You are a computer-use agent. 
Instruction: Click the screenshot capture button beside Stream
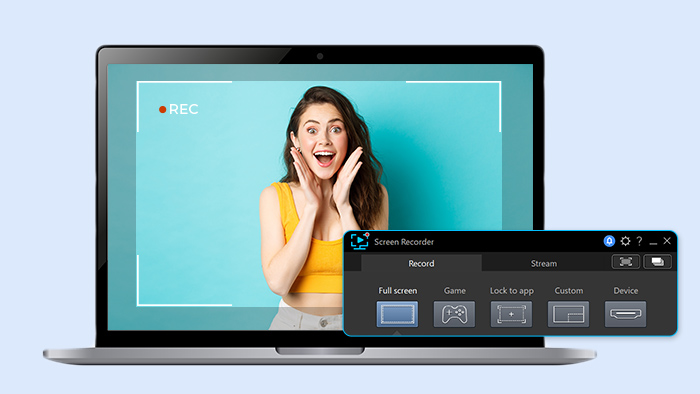point(625,262)
